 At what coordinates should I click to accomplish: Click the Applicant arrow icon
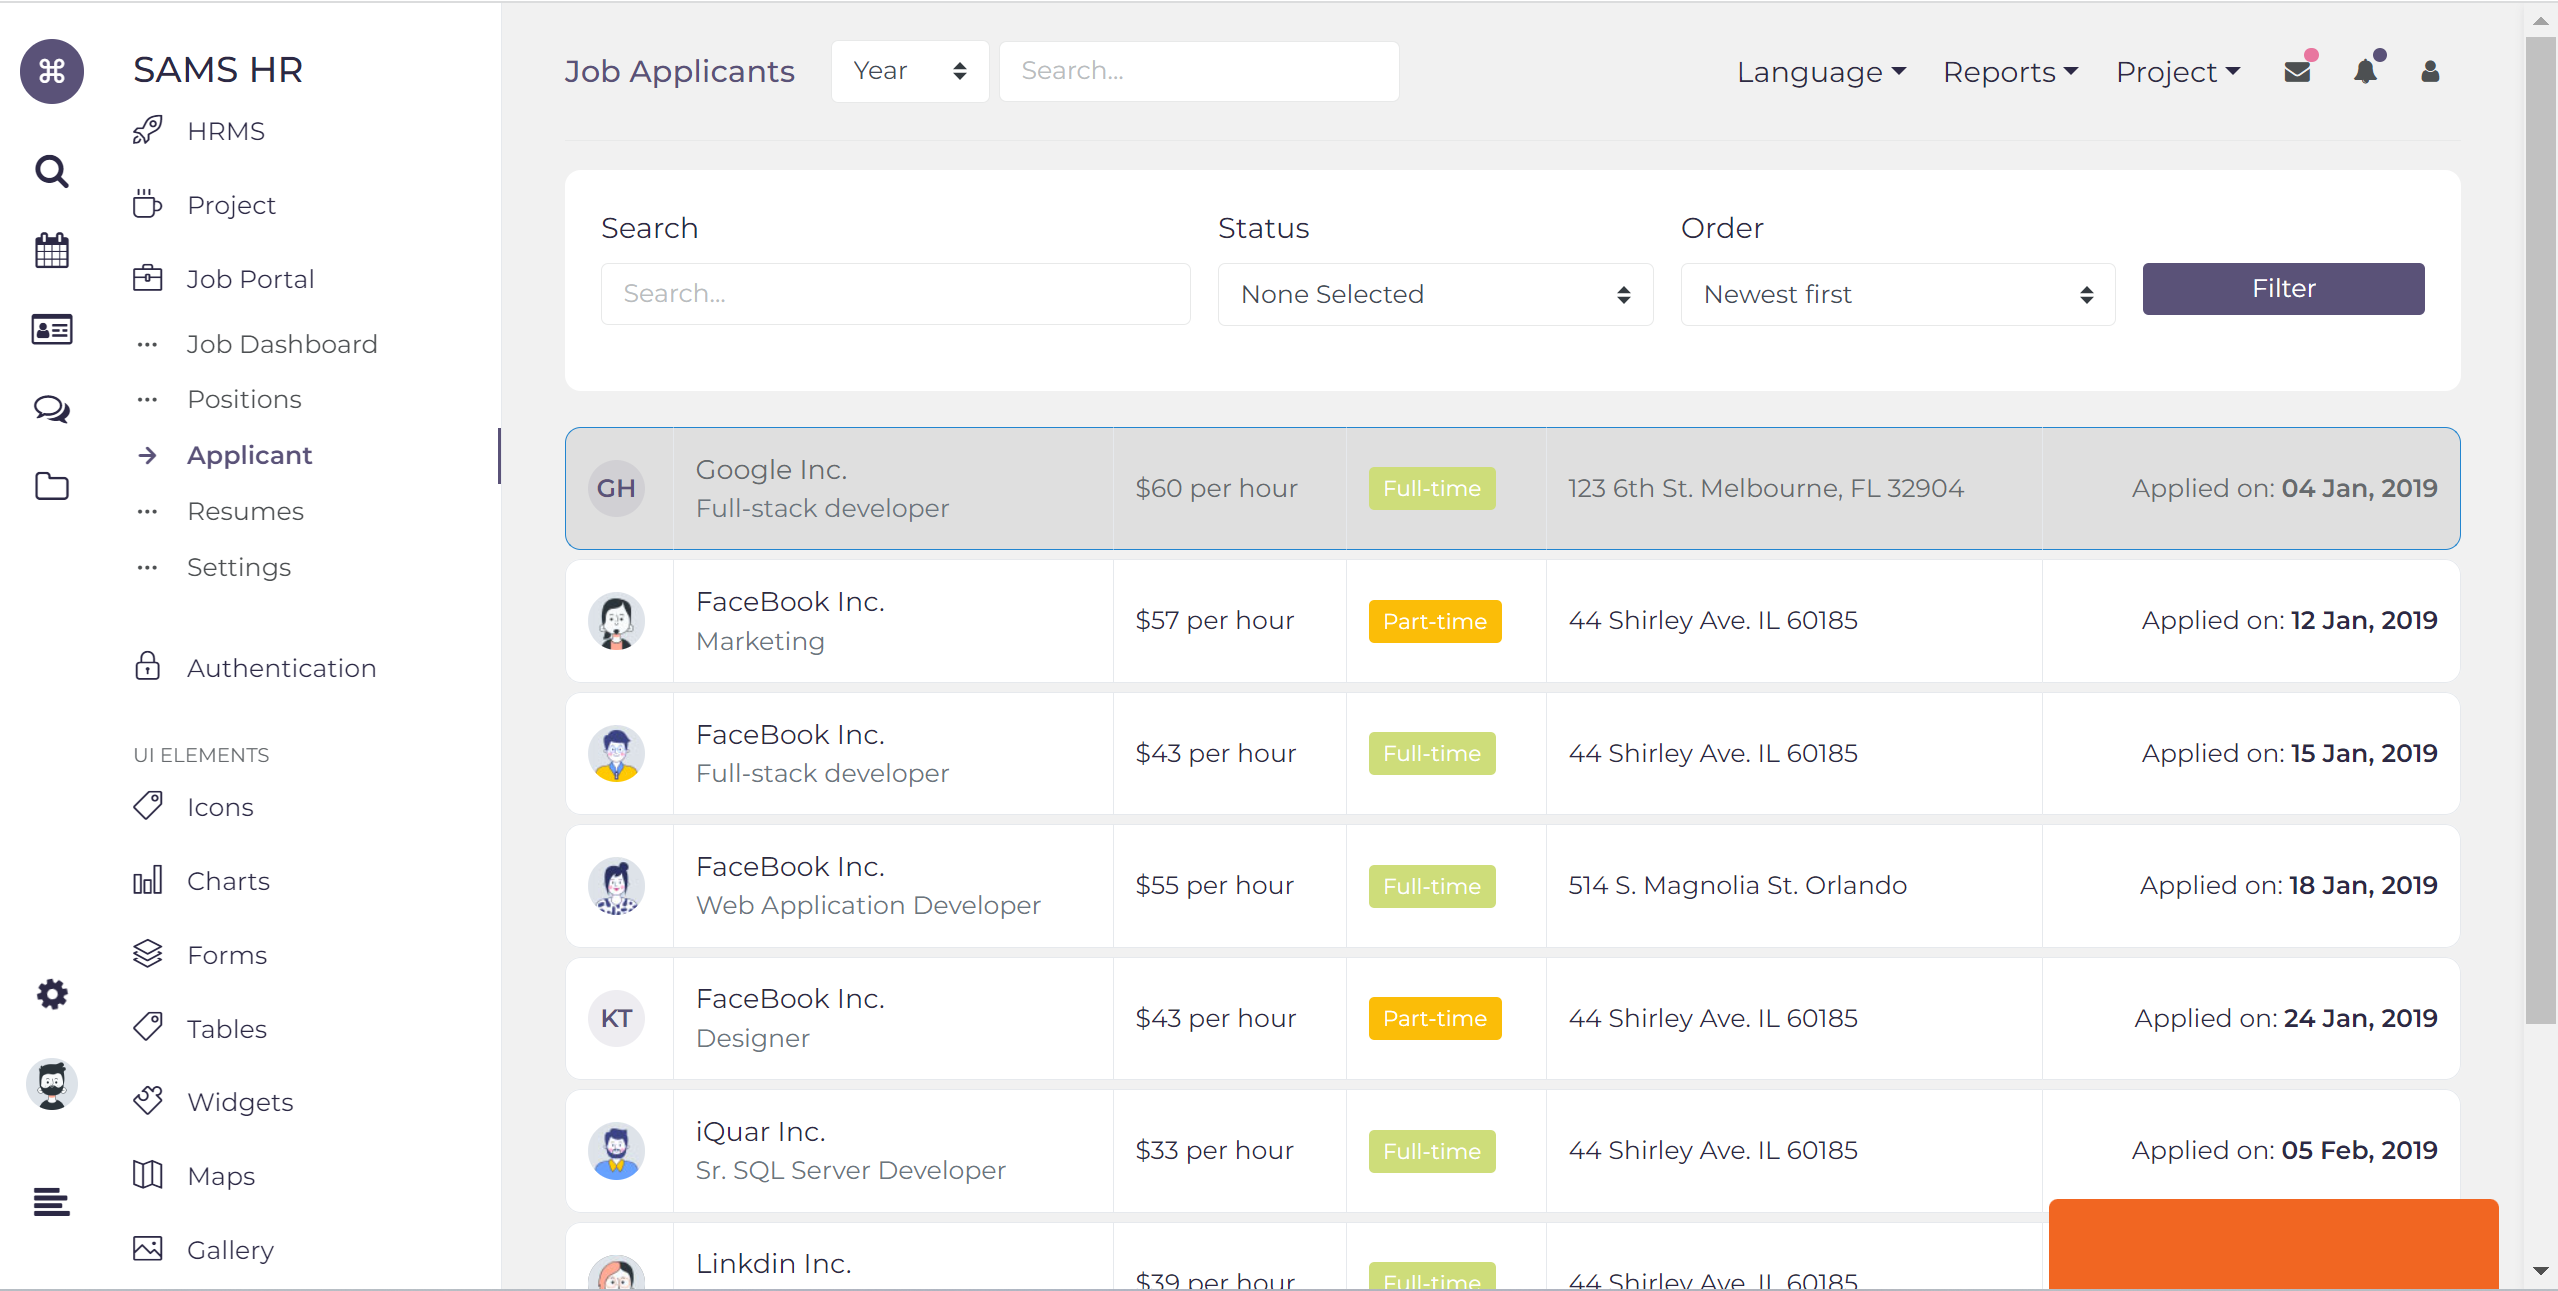148,455
